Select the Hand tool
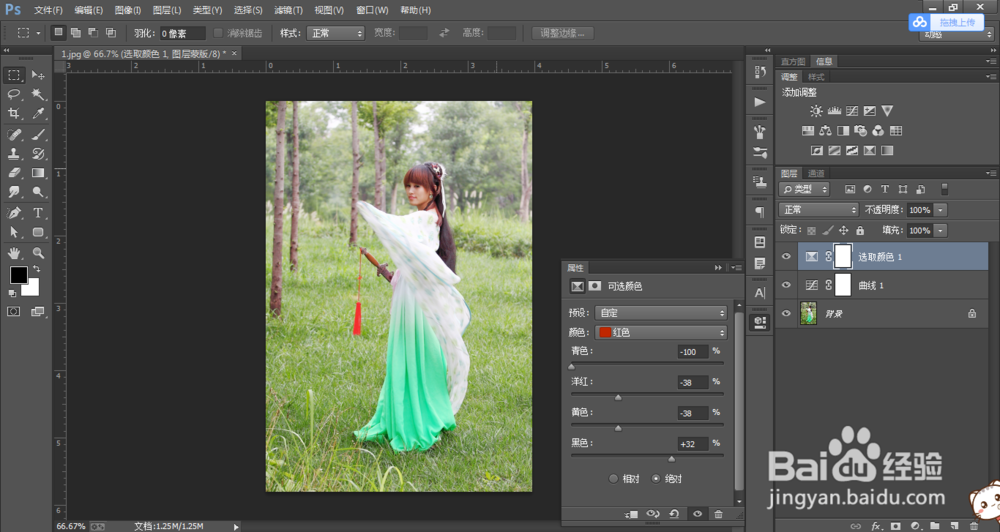 tap(13, 253)
